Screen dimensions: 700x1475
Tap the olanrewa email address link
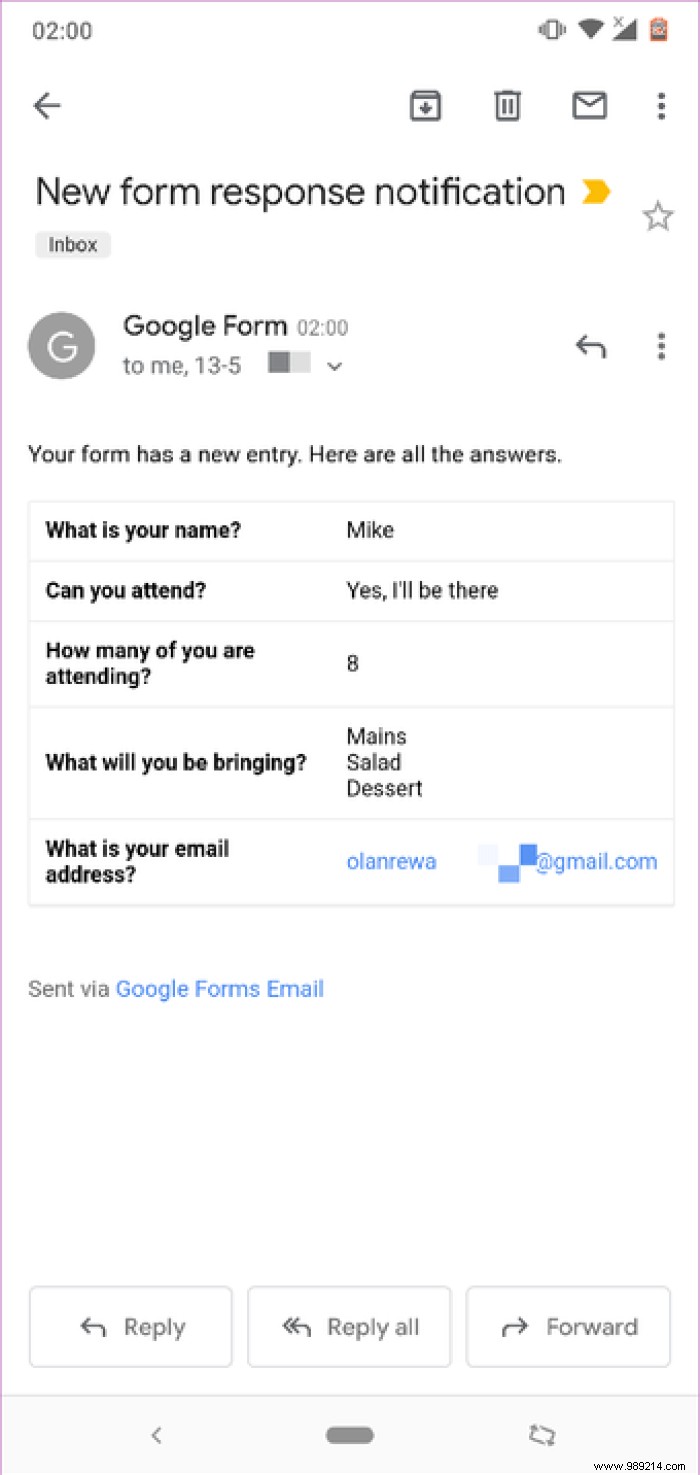click(391, 861)
